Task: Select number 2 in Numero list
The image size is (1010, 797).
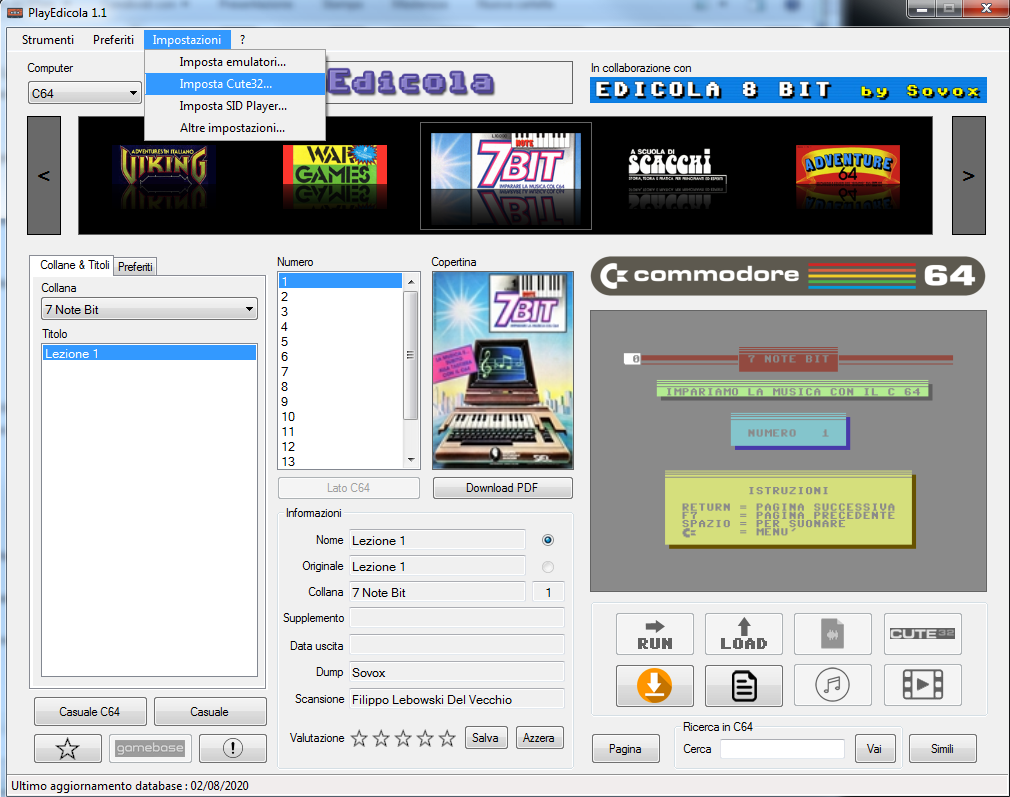Action: [x=340, y=296]
